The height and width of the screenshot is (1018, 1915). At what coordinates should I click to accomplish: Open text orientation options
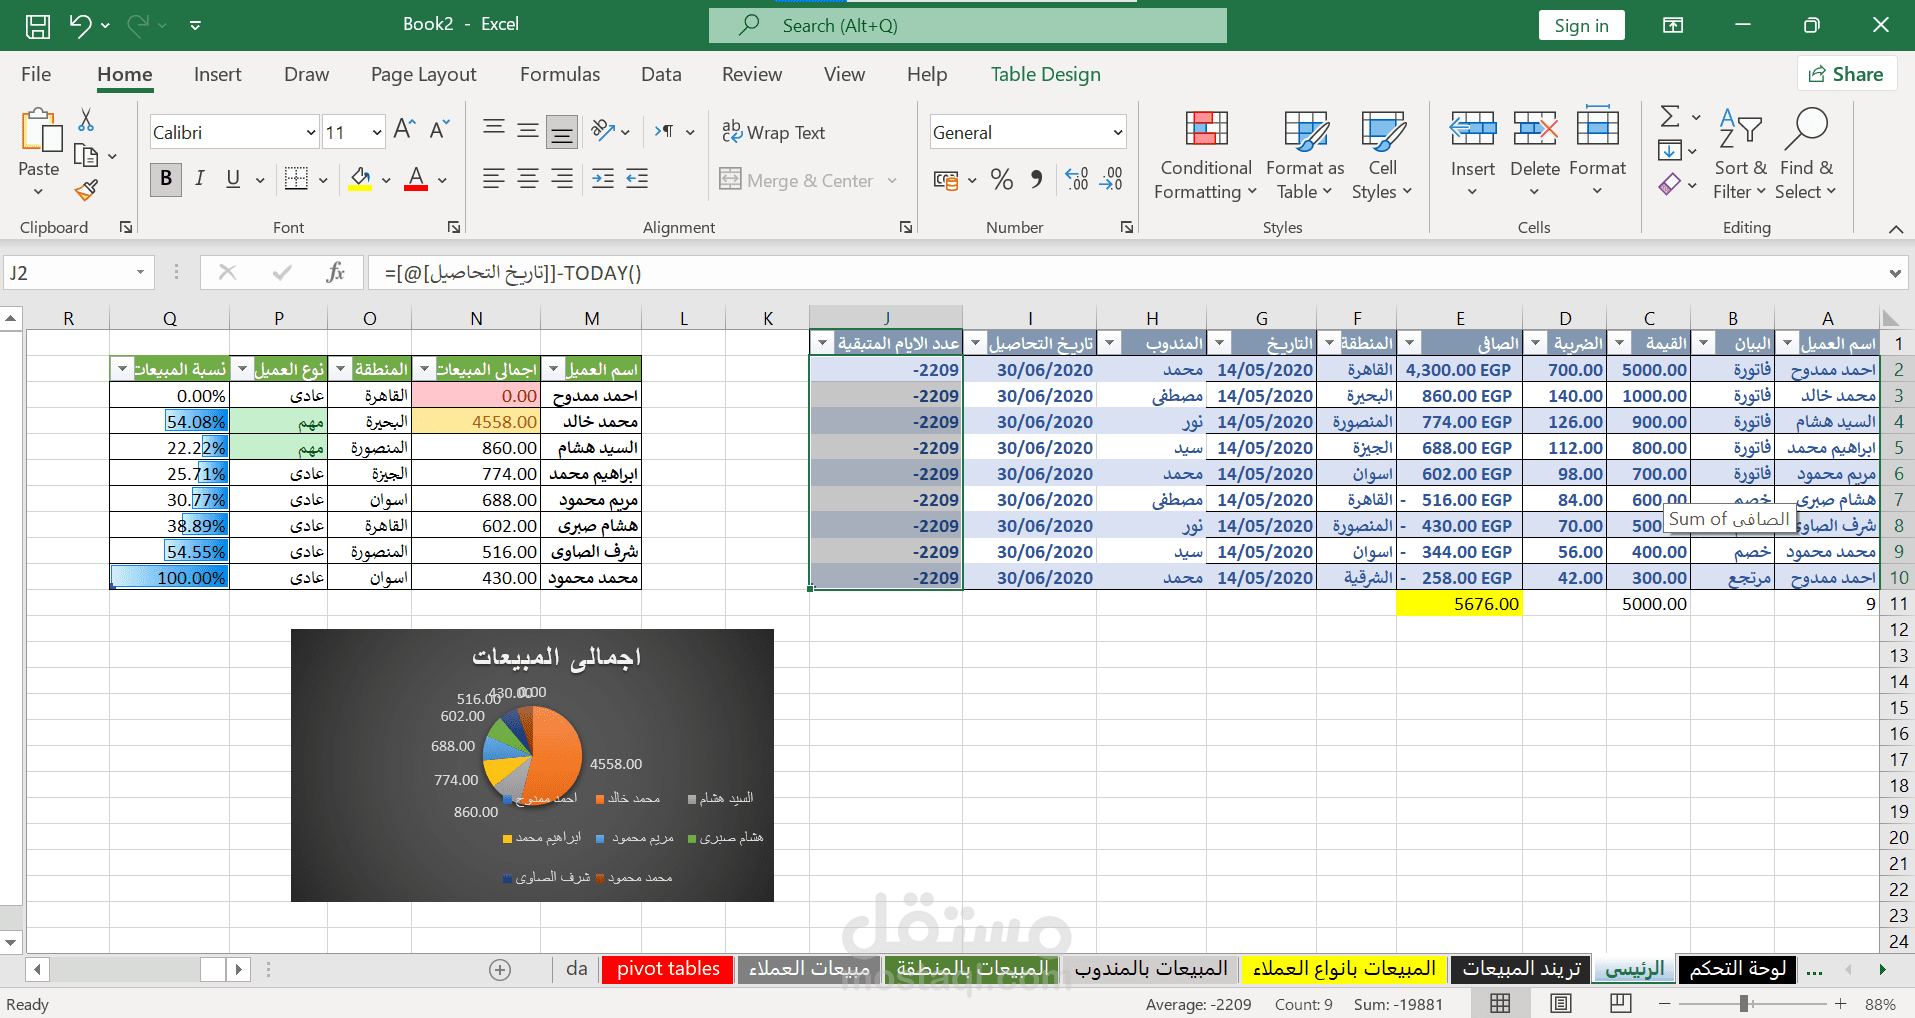pos(603,130)
